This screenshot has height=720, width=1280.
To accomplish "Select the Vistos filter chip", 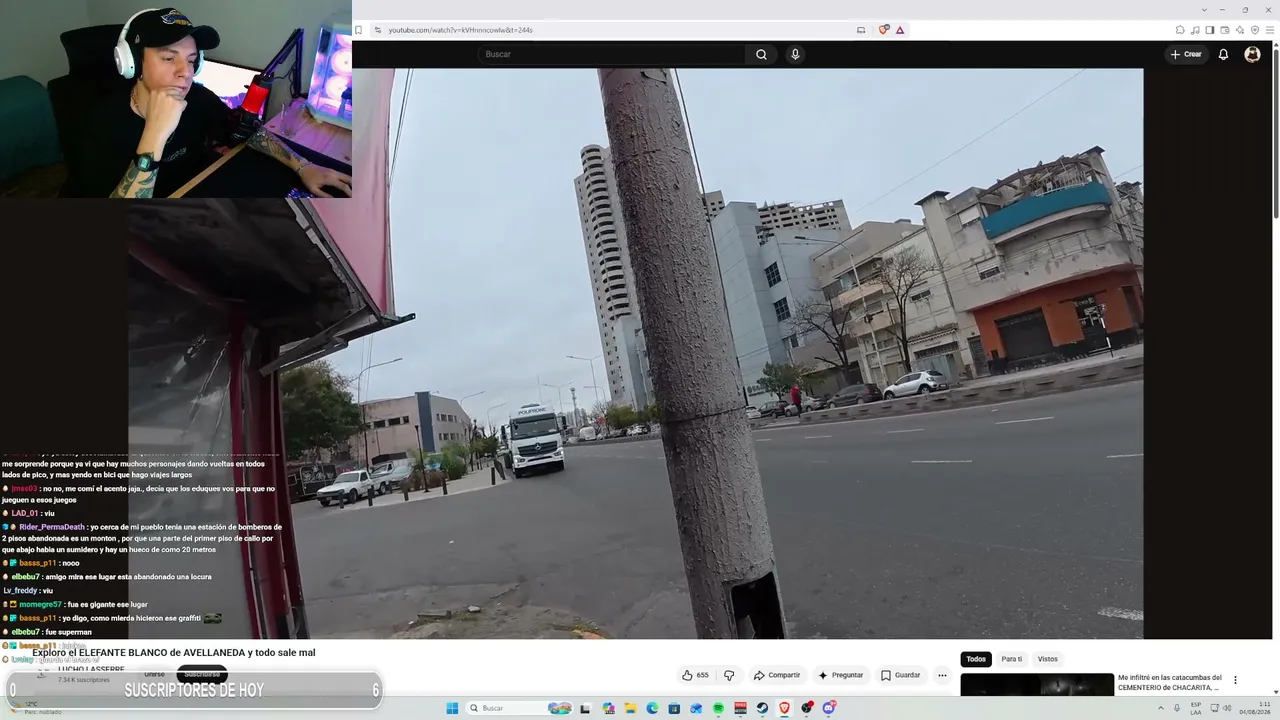I will (1047, 659).
